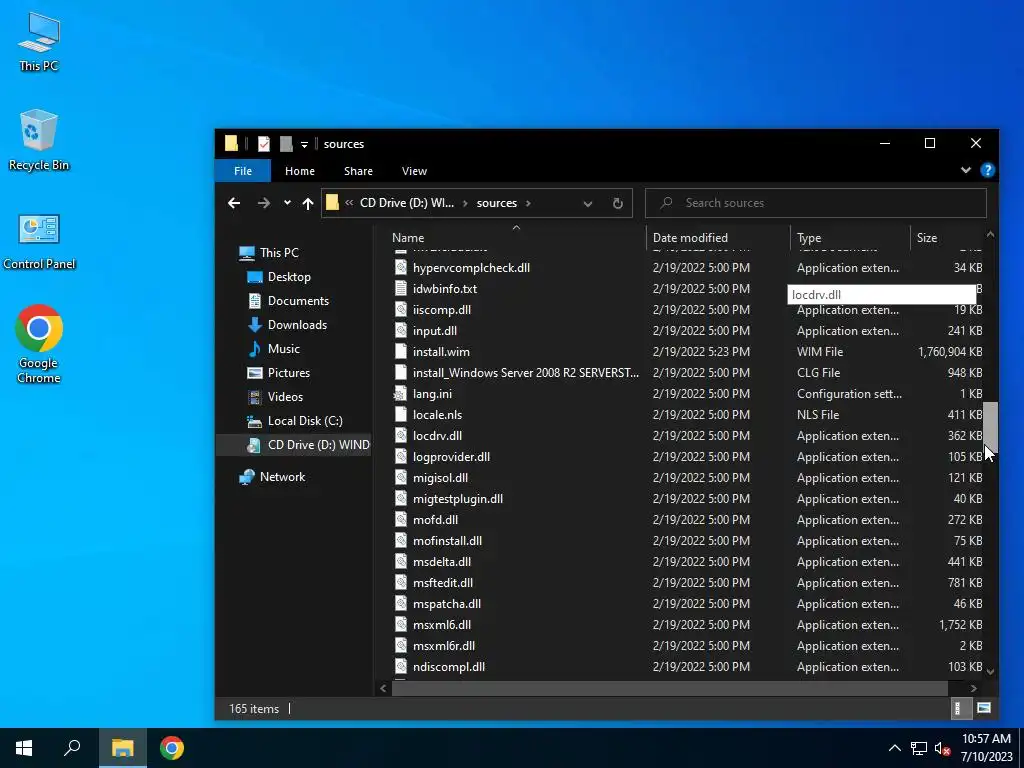Show hidden system tray icons
This screenshot has width=1024, height=768.
coord(895,748)
